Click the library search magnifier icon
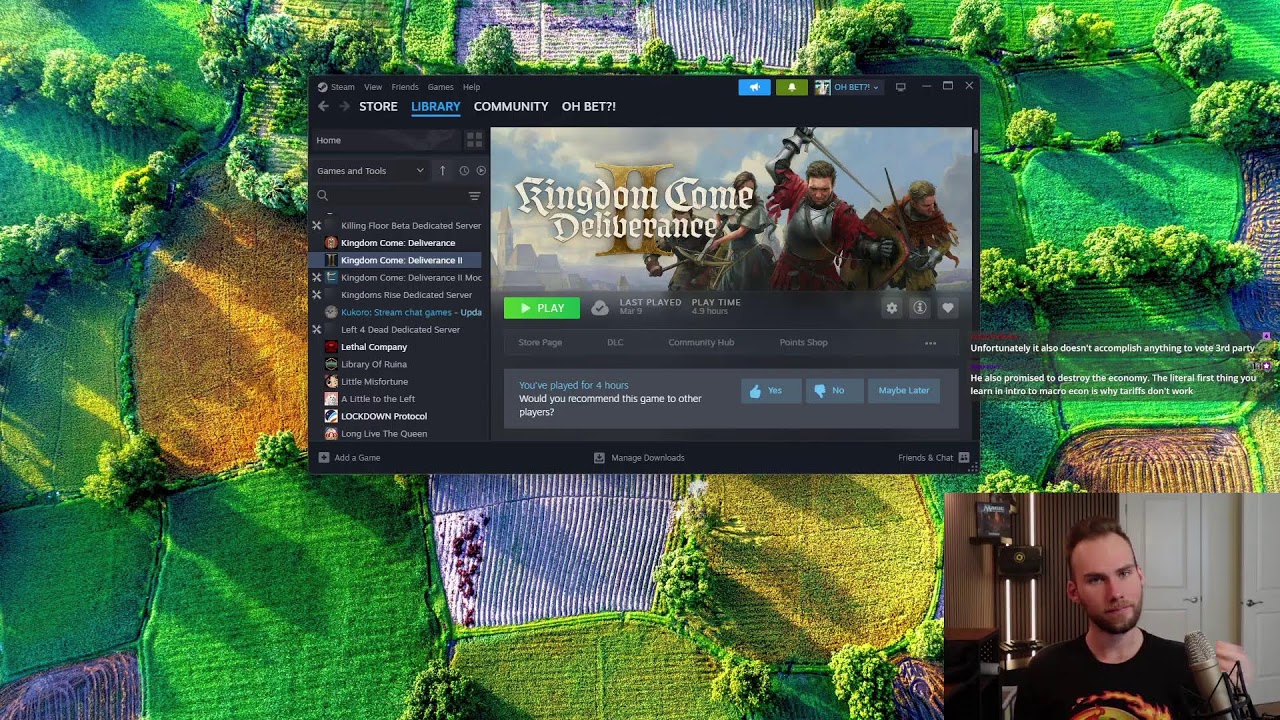 322,196
